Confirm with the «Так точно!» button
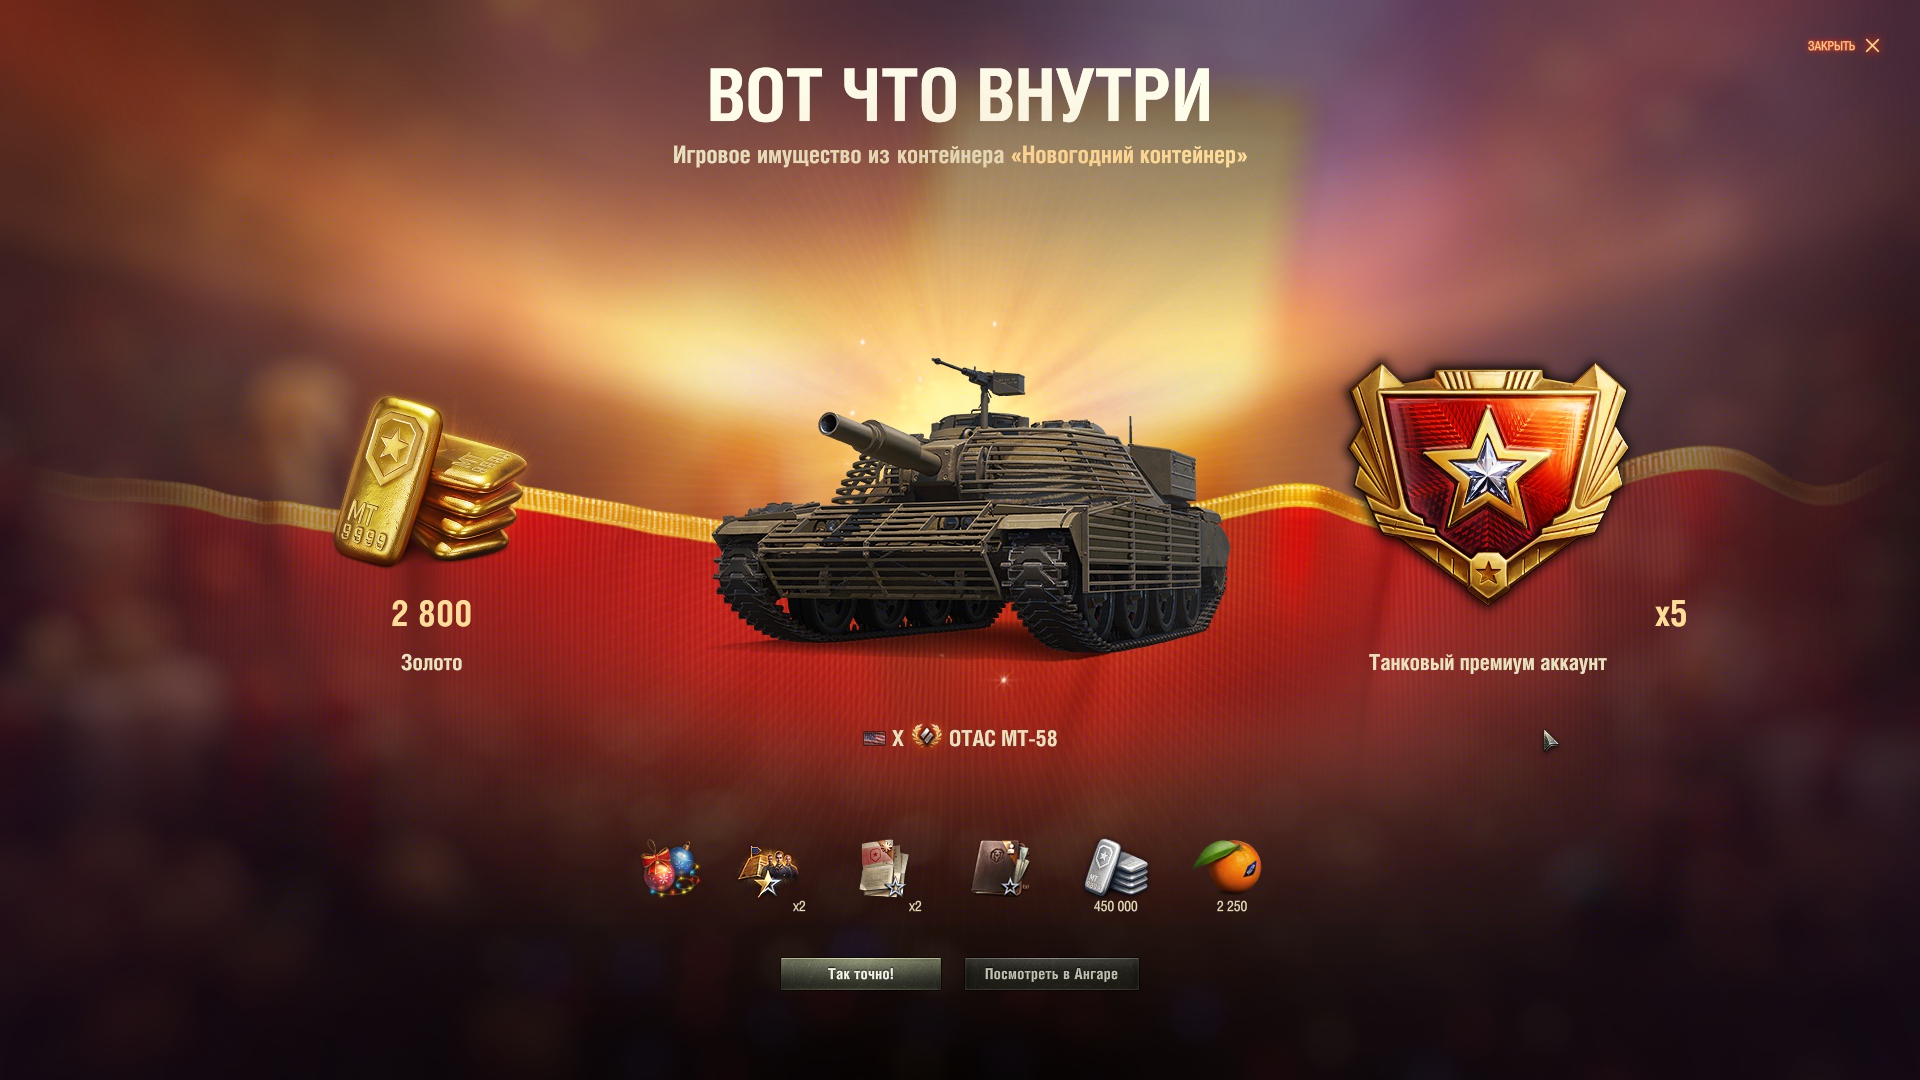Viewport: 1920px width, 1080px height. [x=861, y=974]
